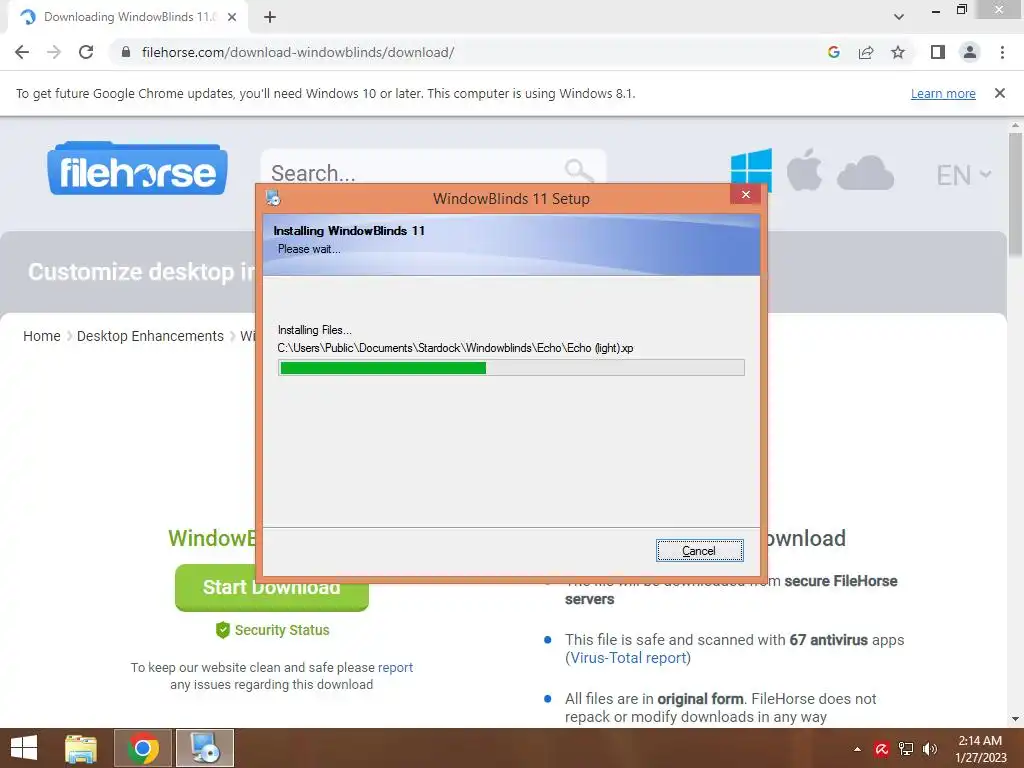Select Mac platform apple icon
Image resolution: width=1024 pixels, height=768 pixels.
[804, 170]
